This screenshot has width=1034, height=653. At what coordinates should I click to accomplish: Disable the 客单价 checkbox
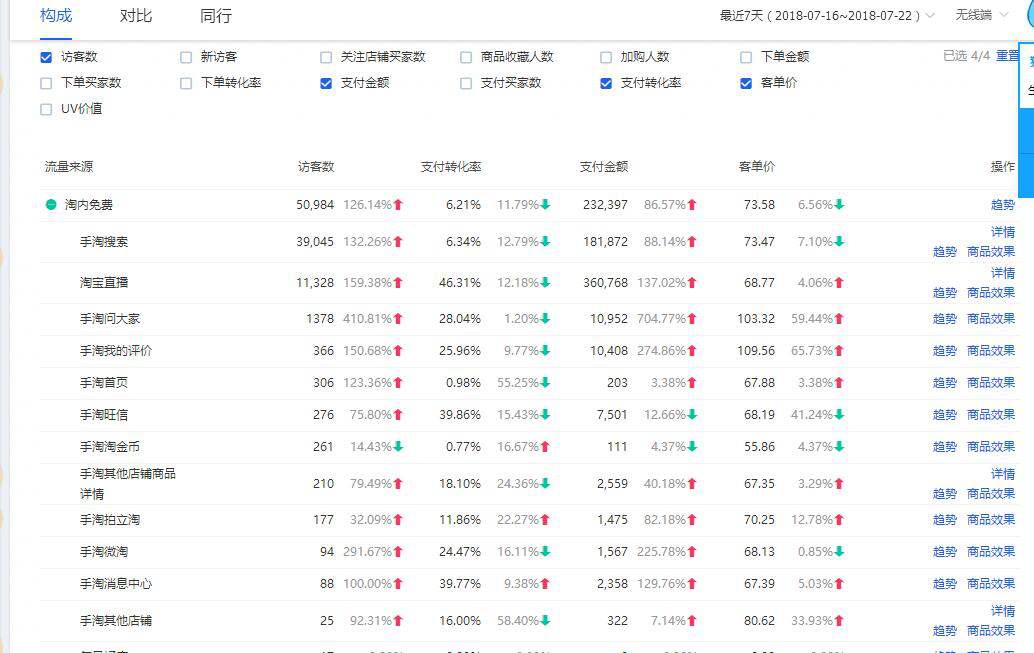(746, 84)
